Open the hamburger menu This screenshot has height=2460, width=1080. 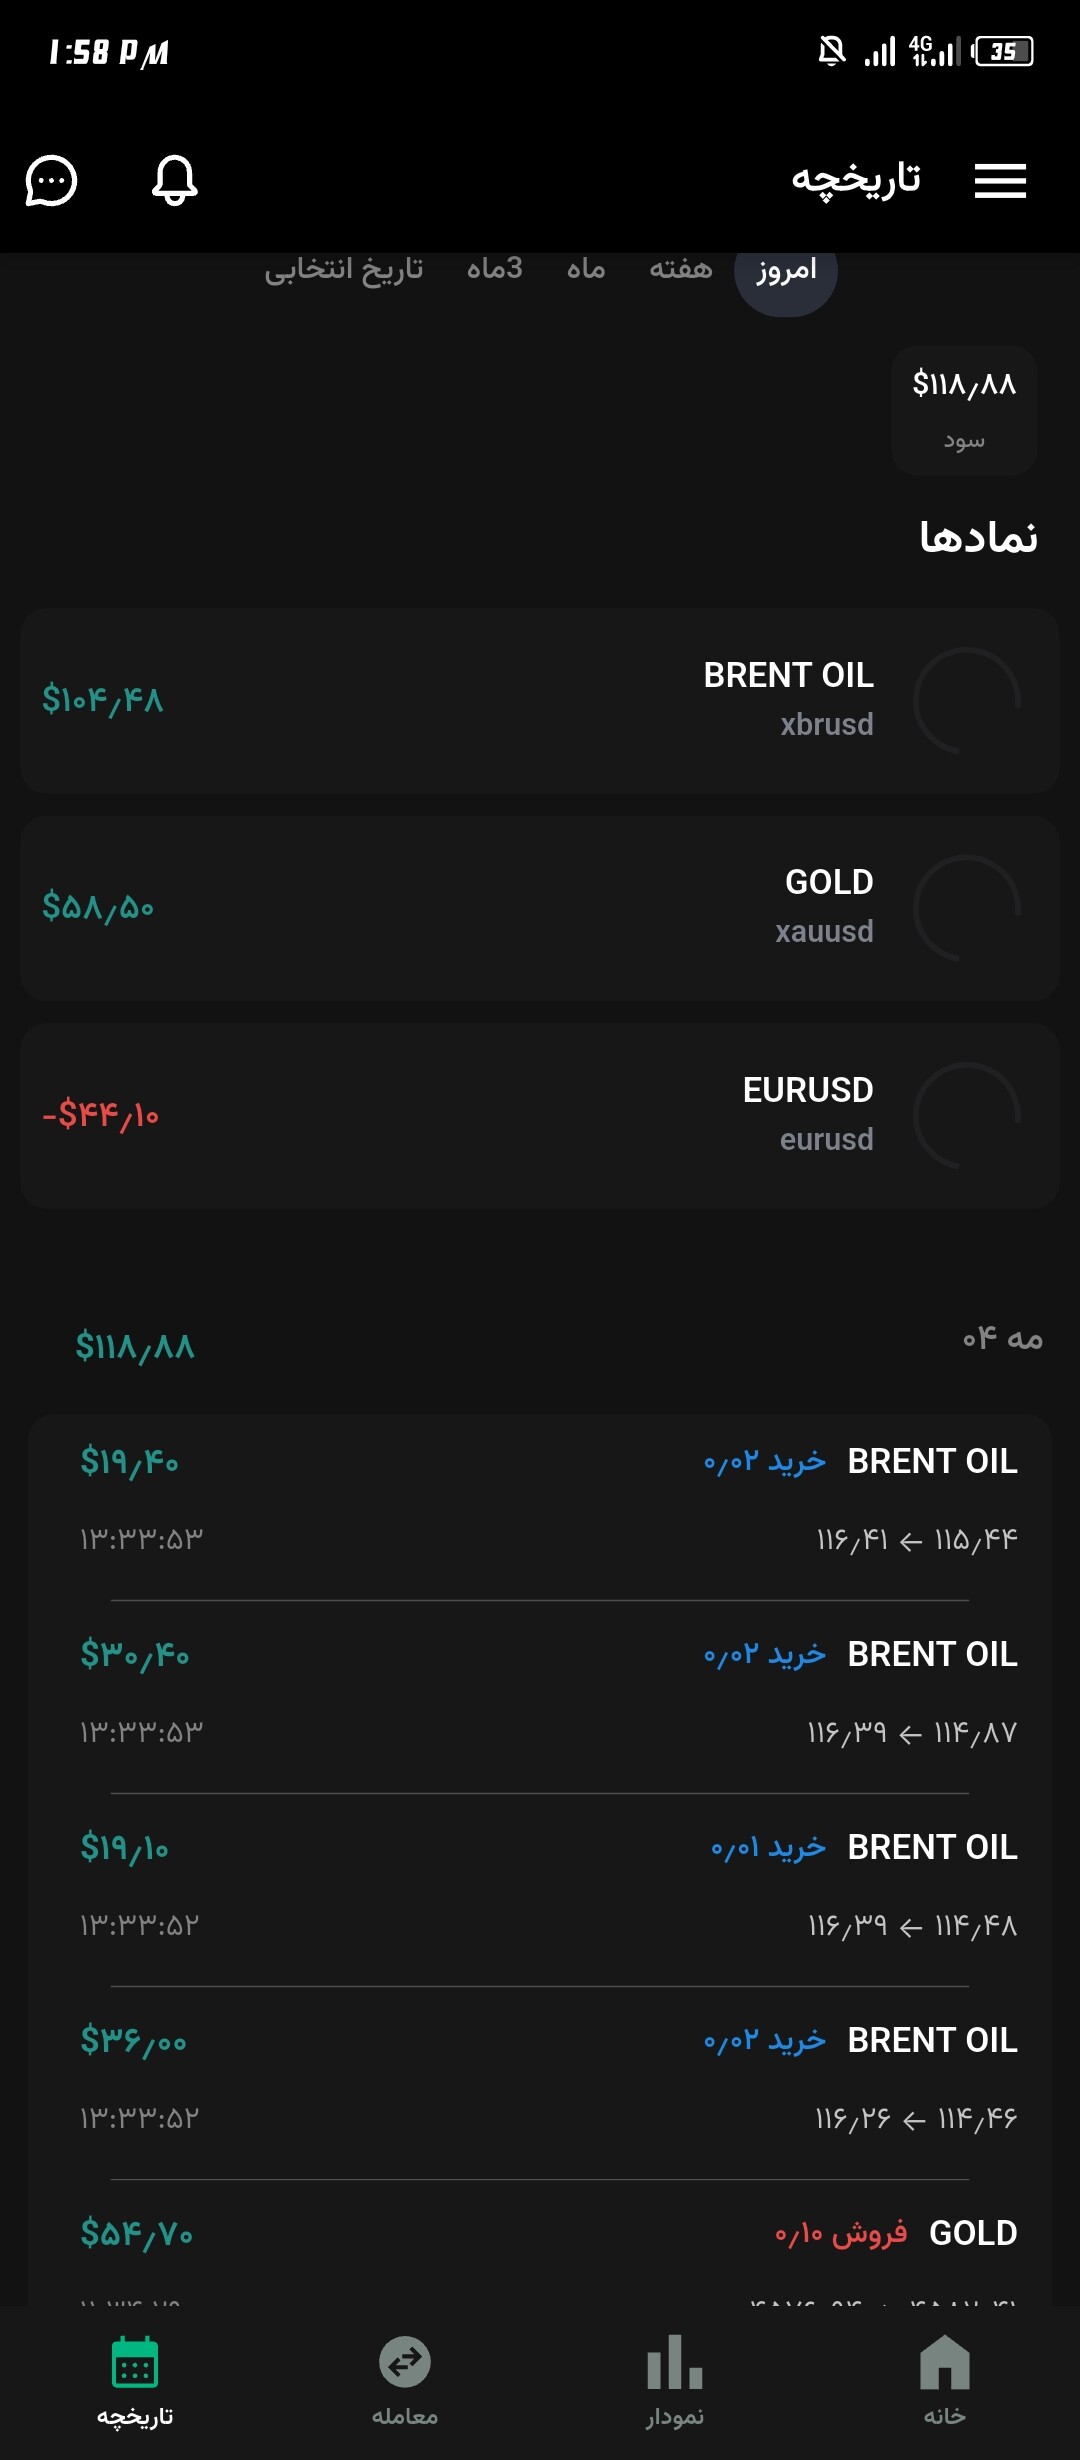(1001, 181)
